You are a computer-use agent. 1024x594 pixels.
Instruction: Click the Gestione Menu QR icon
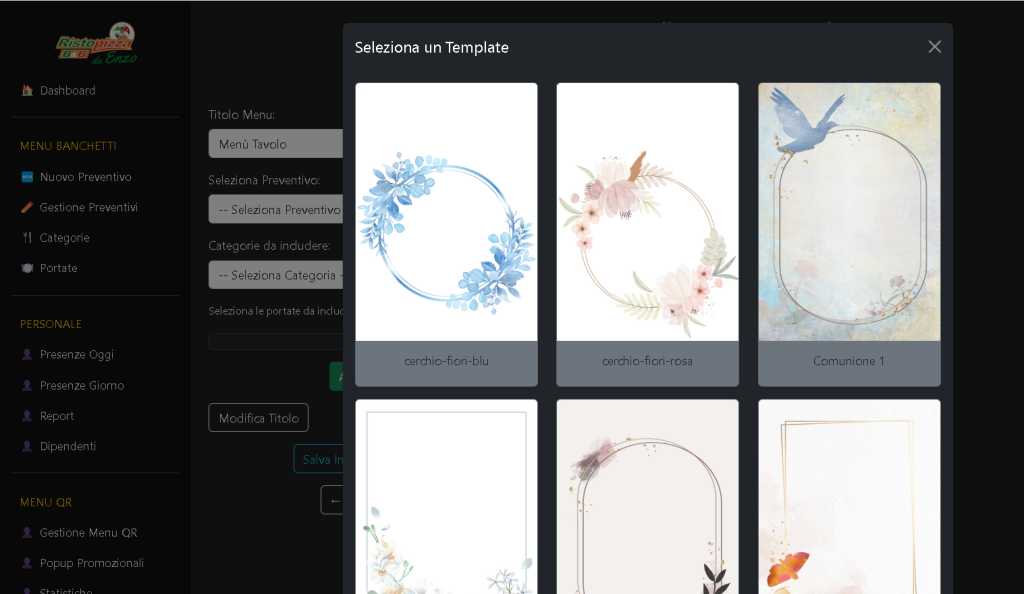coord(27,533)
